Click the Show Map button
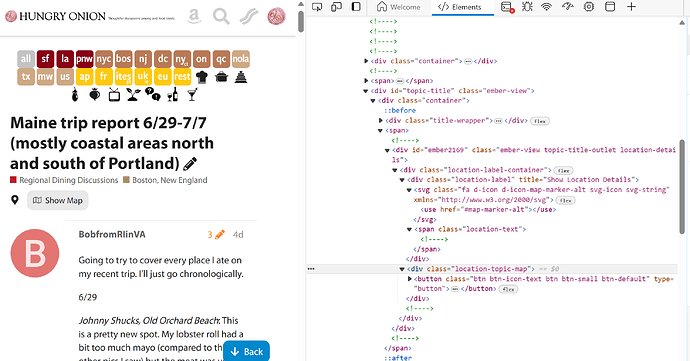Image resolution: width=690 pixels, height=361 pixels. [58, 200]
